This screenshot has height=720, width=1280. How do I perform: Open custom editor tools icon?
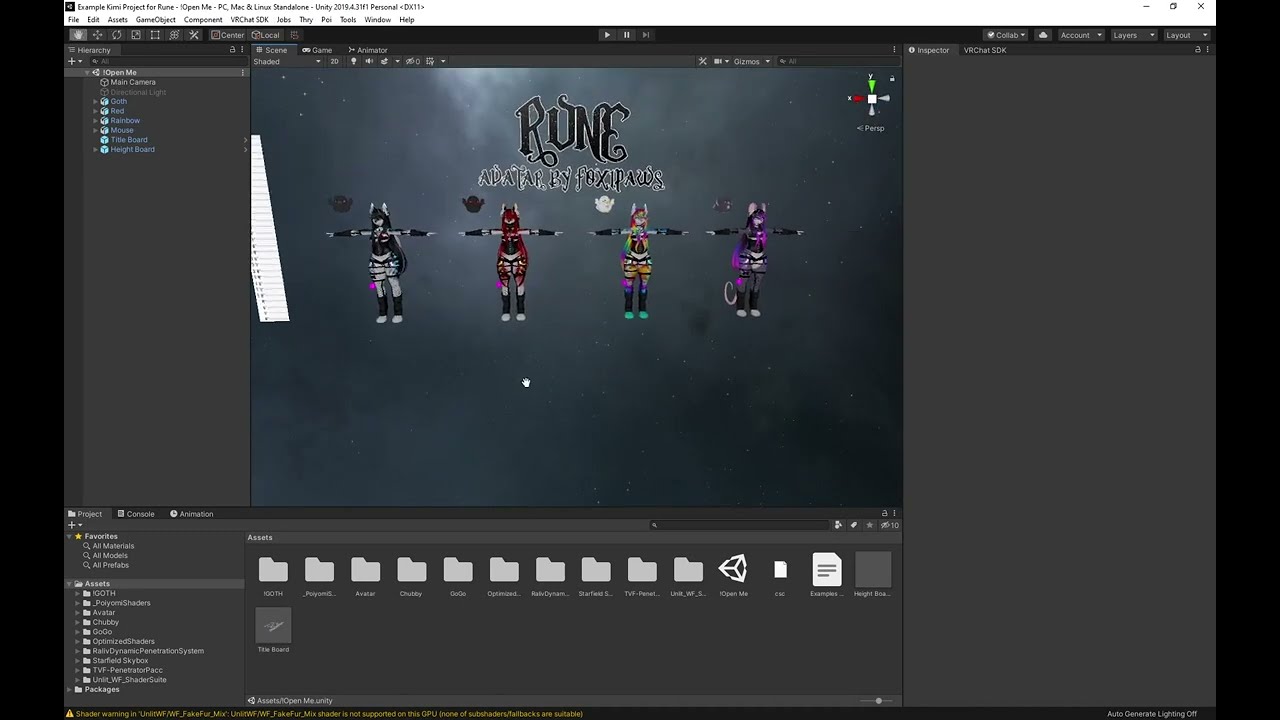tap(194, 35)
